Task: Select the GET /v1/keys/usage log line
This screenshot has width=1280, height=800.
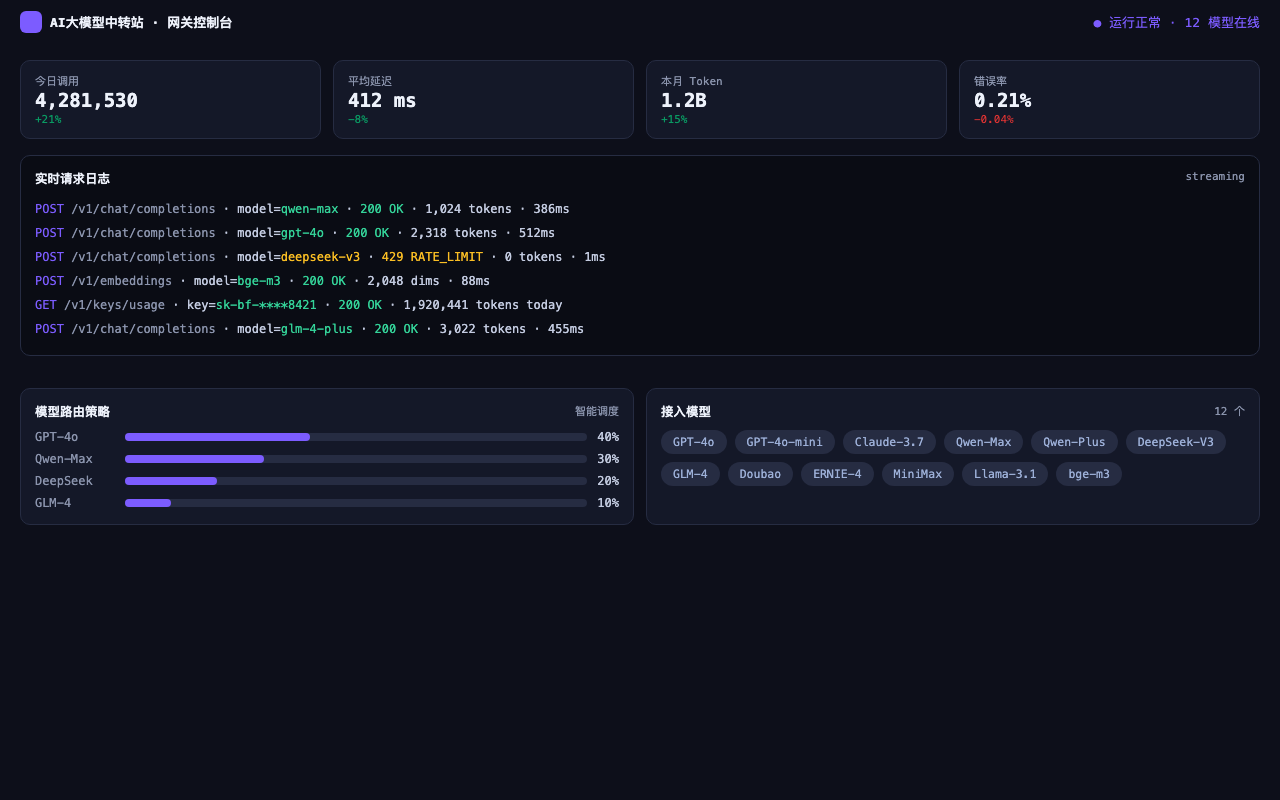Action: pos(299,305)
